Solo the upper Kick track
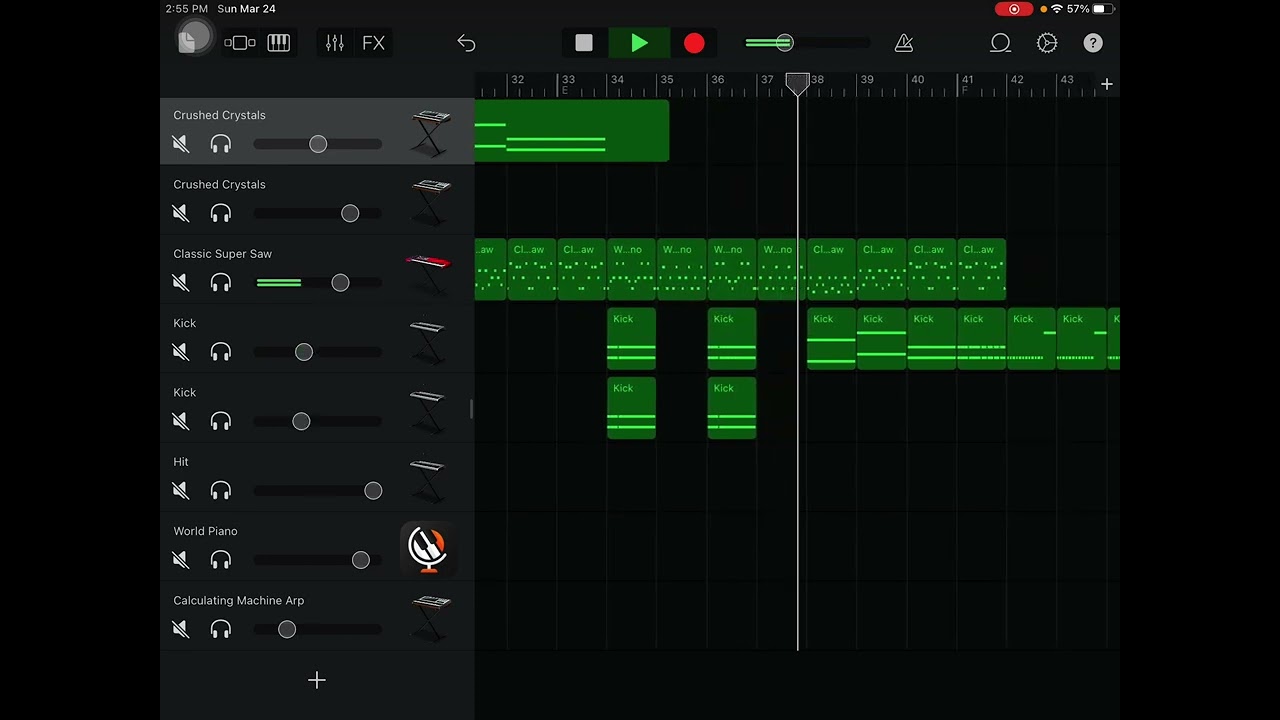This screenshot has height=720, width=1280. (x=221, y=352)
